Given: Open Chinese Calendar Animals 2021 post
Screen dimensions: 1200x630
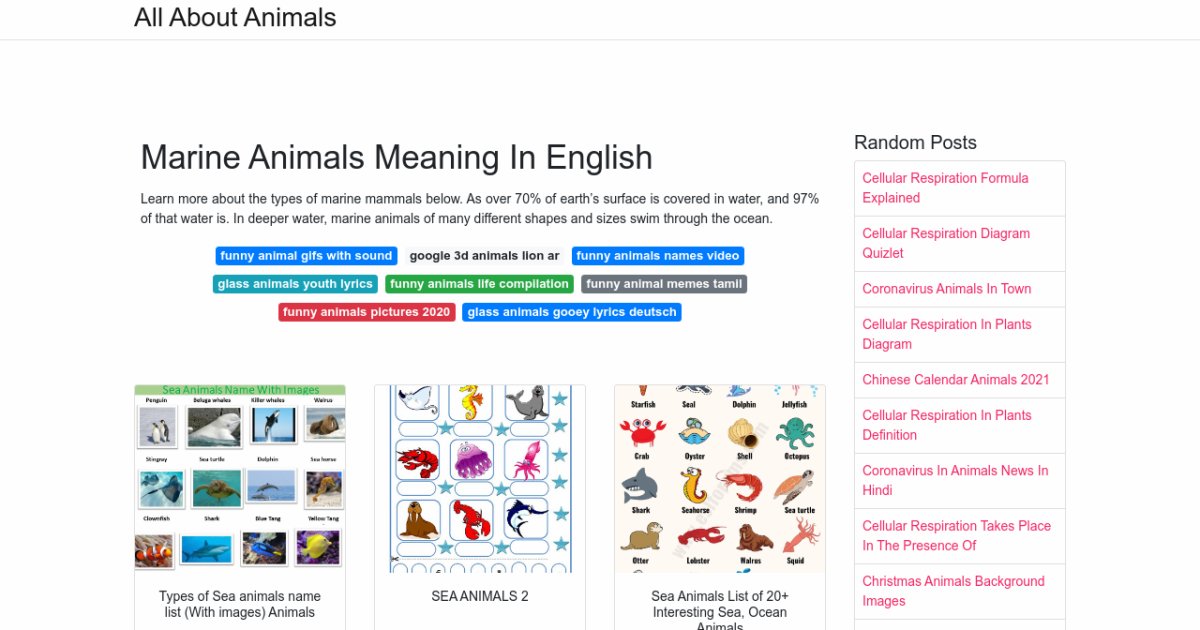Looking at the screenshot, I should point(956,380).
